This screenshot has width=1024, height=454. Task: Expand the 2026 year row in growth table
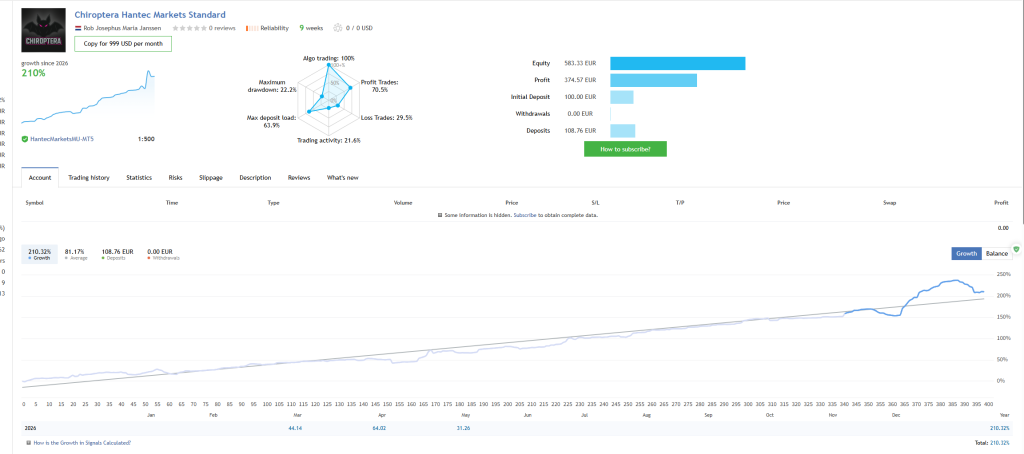tap(30, 428)
